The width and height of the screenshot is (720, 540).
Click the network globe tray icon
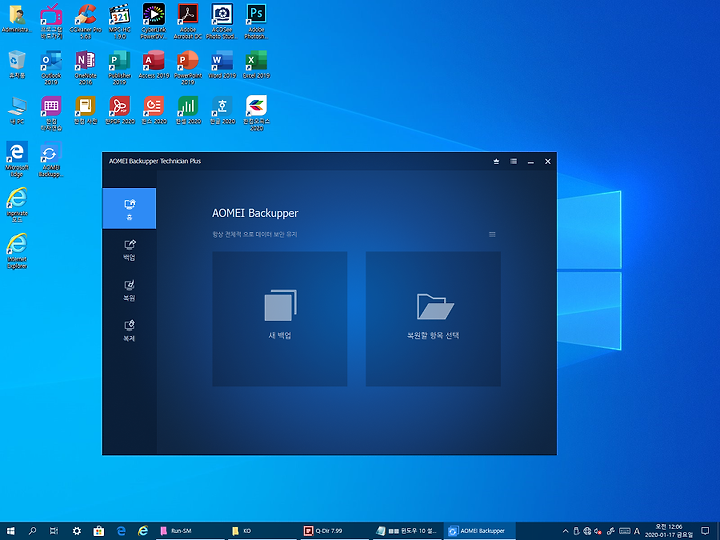587,531
